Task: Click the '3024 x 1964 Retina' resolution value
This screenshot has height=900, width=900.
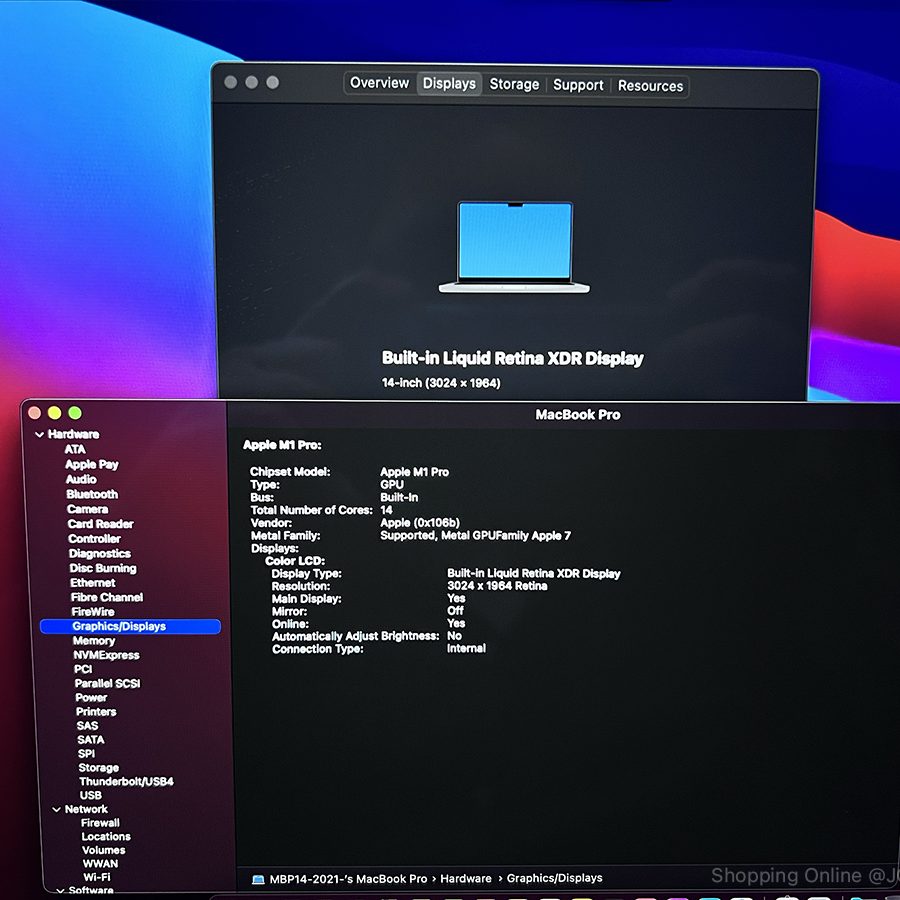Action: tap(497, 586)
